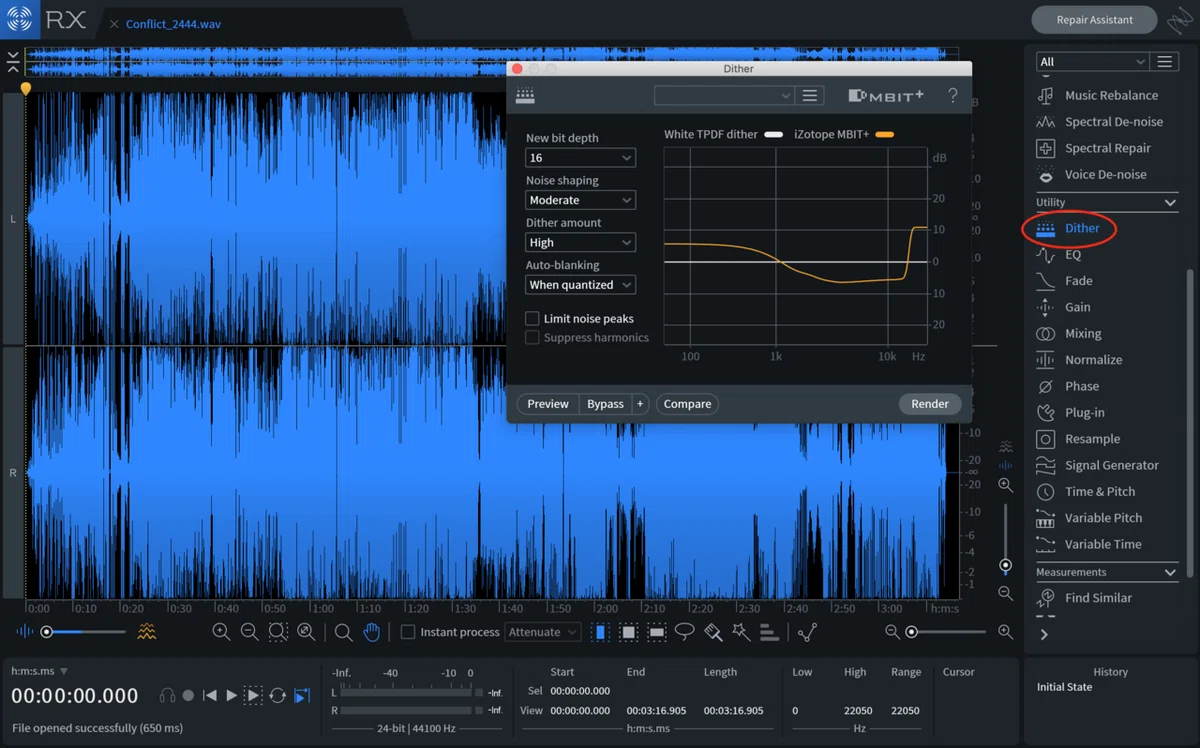Open the Dither amount dropdown

[x=580, y=242]
